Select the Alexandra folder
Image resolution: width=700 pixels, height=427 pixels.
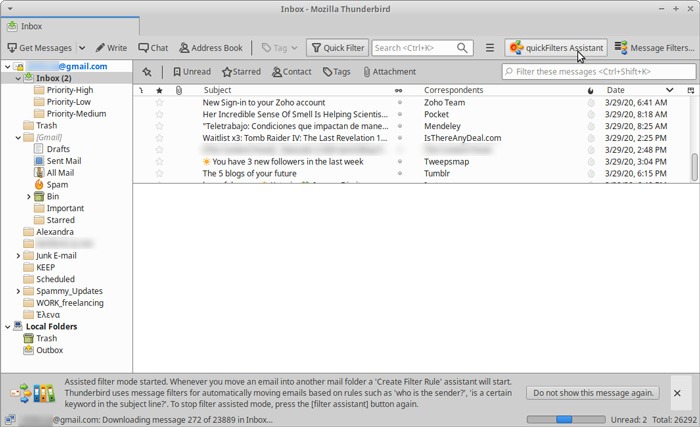coord(54,232)
